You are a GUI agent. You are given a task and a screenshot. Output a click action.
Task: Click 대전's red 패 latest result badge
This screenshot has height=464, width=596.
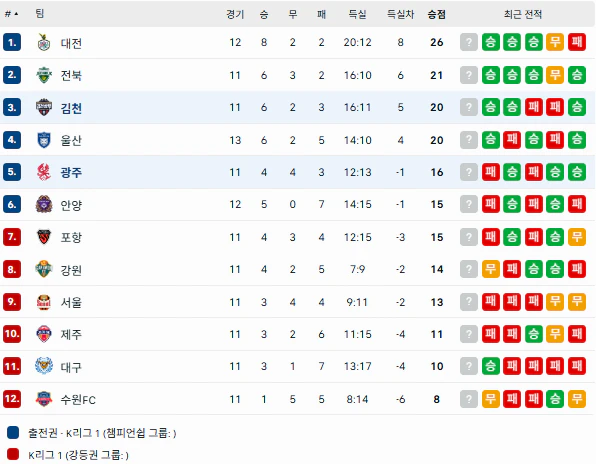(x=577, y=42)
